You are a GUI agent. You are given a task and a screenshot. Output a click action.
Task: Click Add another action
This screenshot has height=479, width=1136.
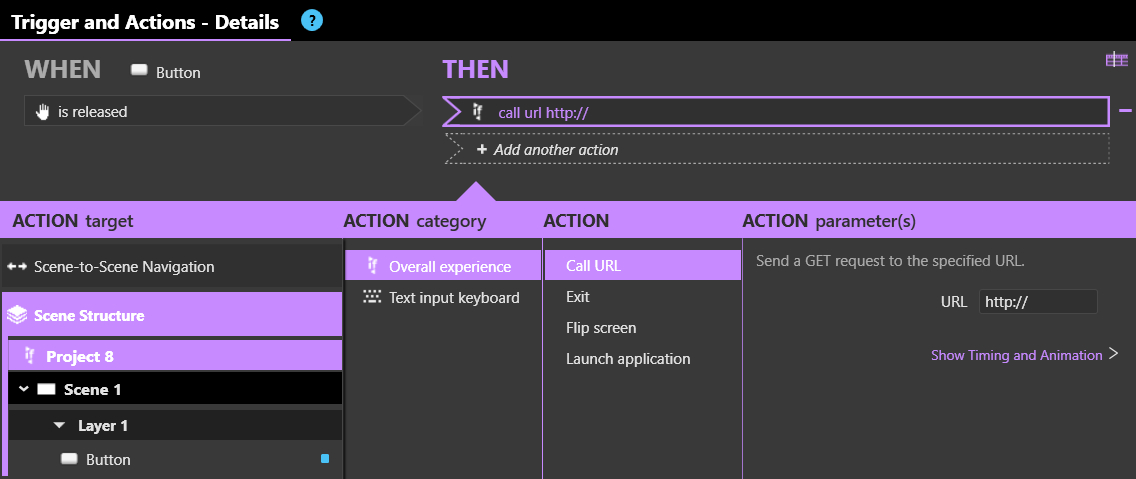click(555, 149)
